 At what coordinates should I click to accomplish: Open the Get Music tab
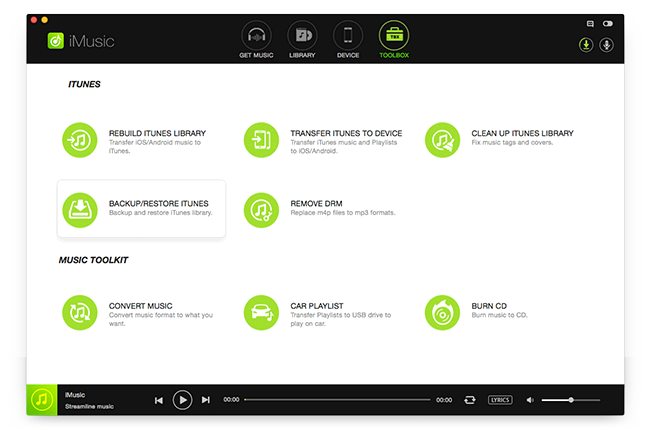point(256,40)
